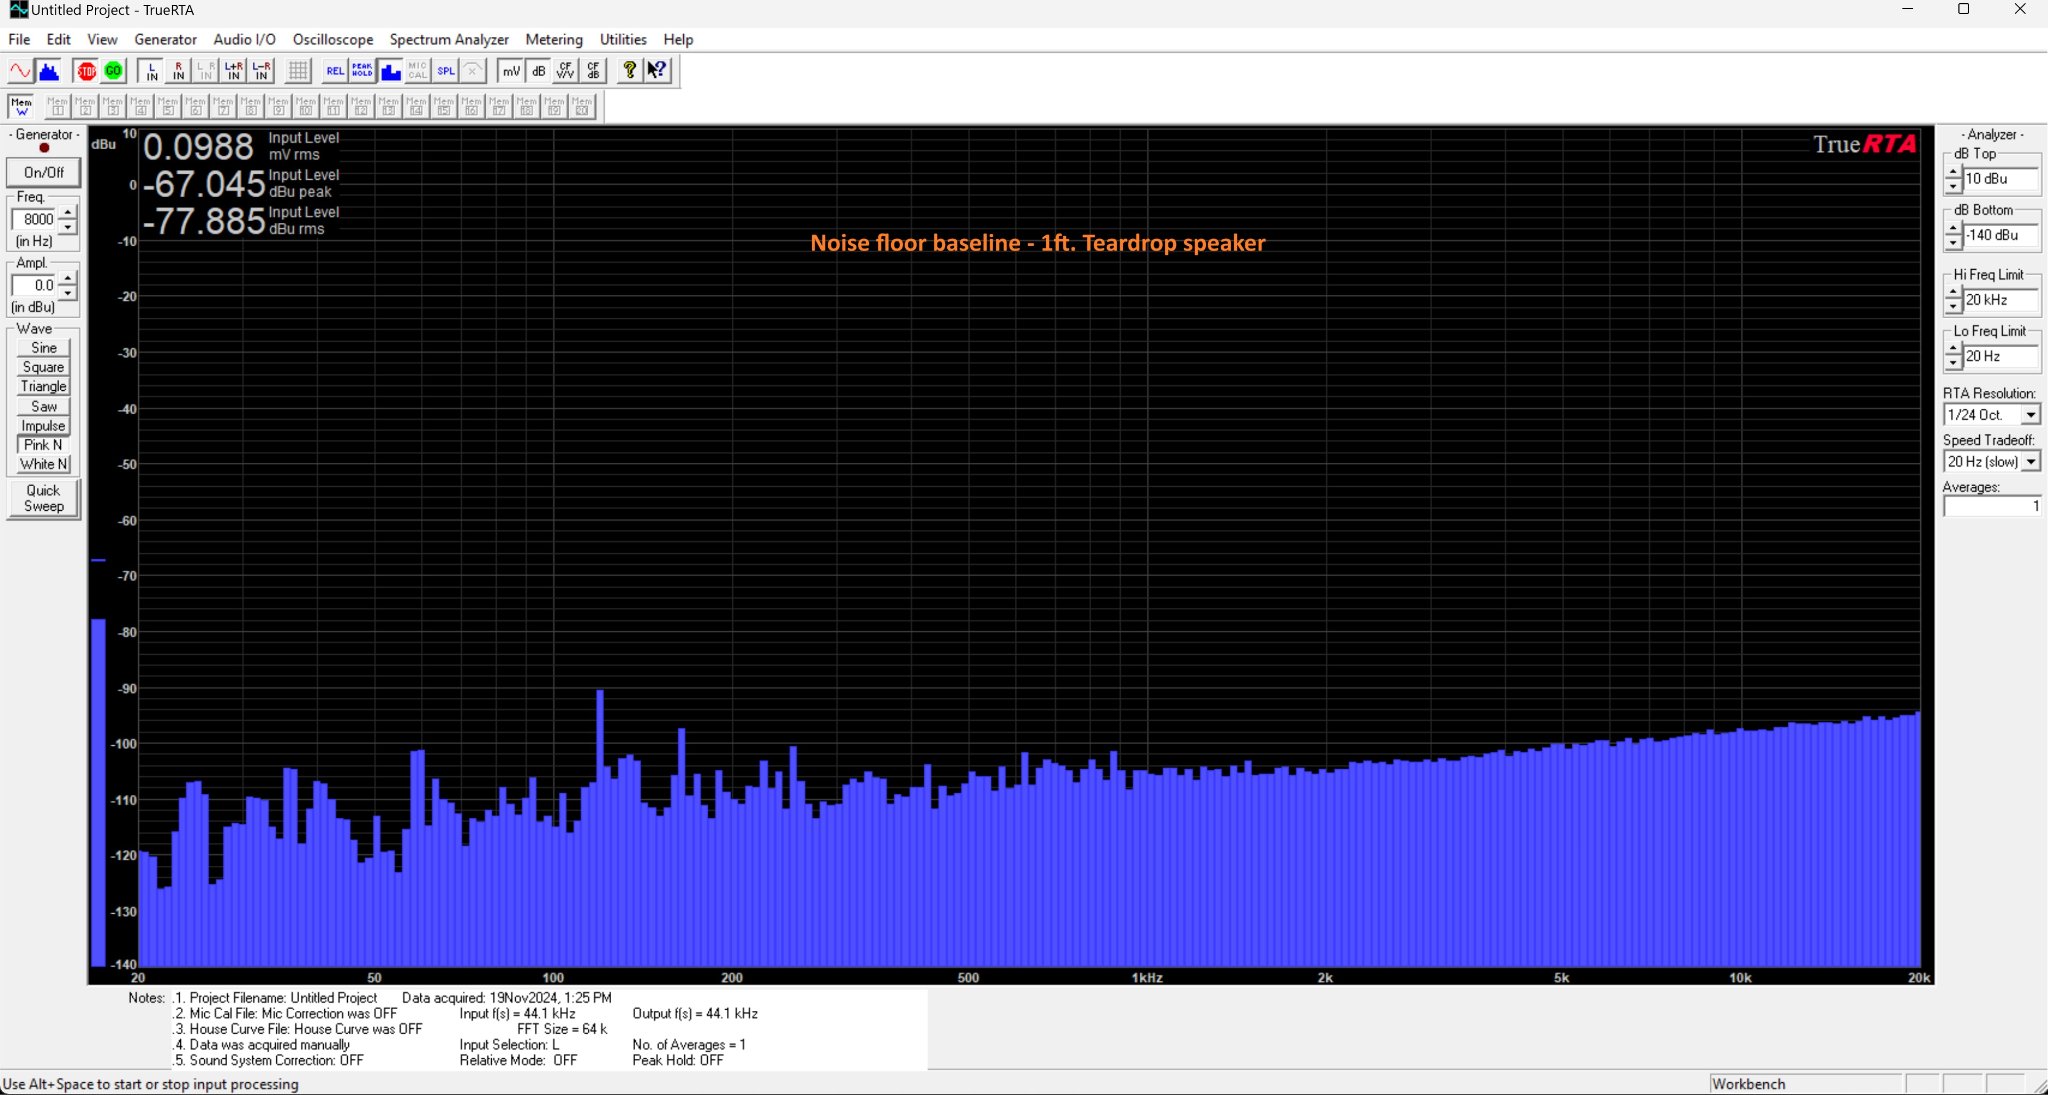Open the Speed Tradeoff dropdown
Viewport: 2048px width, 1095px height.
[2031, 462]
